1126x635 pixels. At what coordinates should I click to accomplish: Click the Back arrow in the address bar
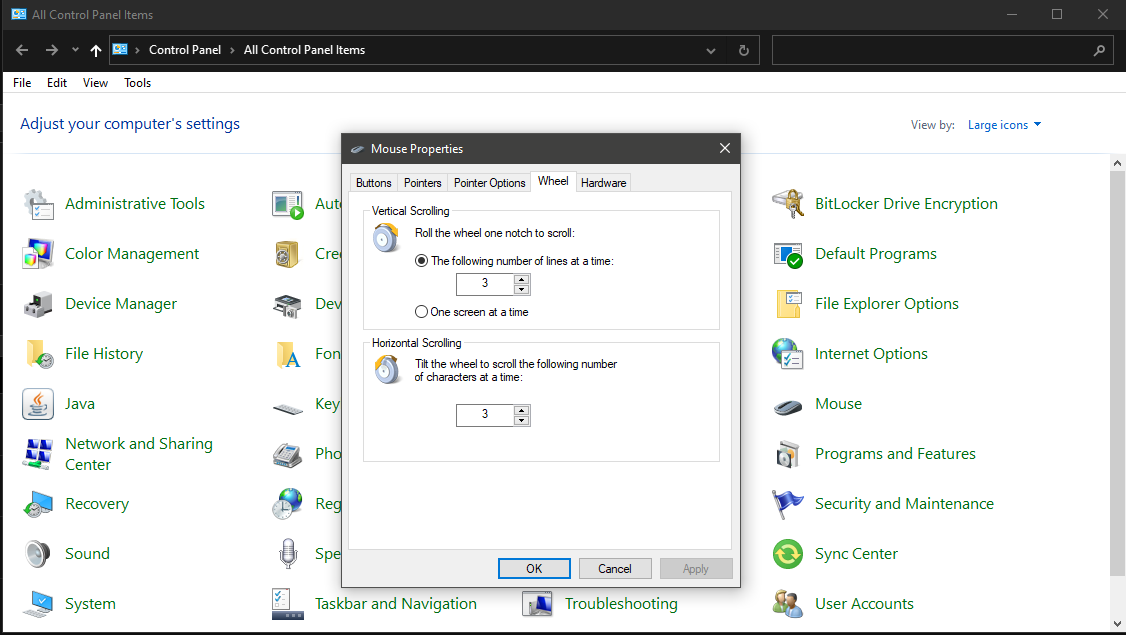pos(22,50)
